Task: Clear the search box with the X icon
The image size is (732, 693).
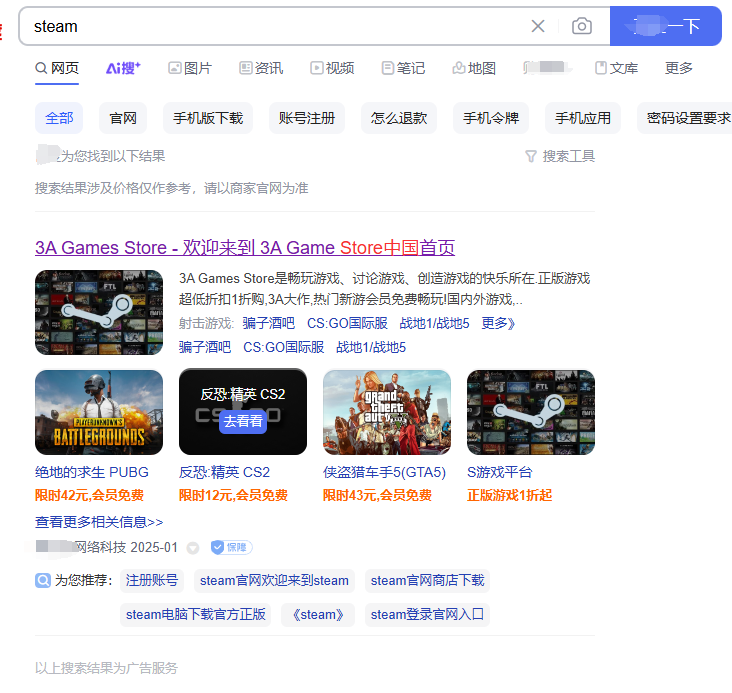Action: [538, 26]
